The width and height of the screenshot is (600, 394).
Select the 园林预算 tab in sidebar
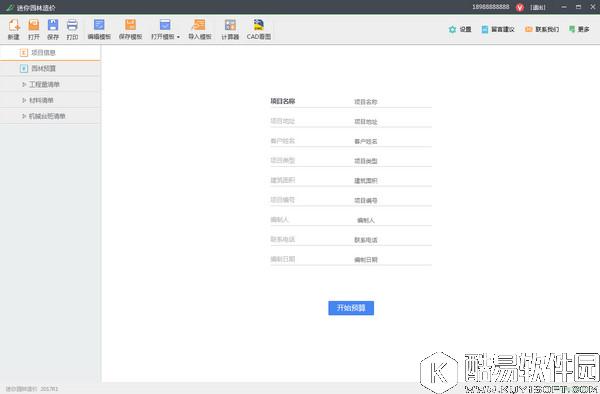tap(50, 68)
